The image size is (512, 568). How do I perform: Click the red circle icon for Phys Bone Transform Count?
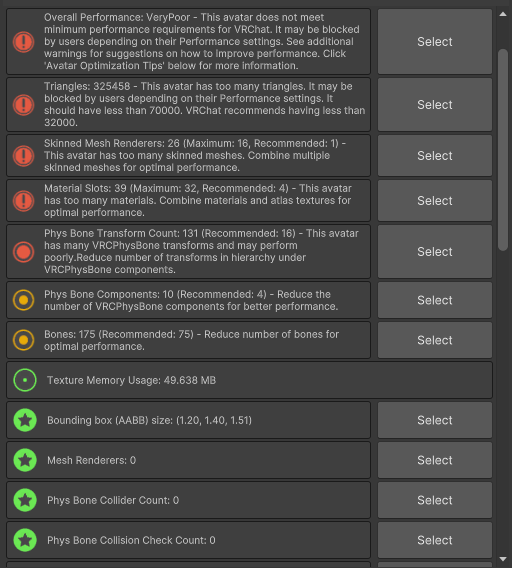pyautogui.click(x=24, y=252)
